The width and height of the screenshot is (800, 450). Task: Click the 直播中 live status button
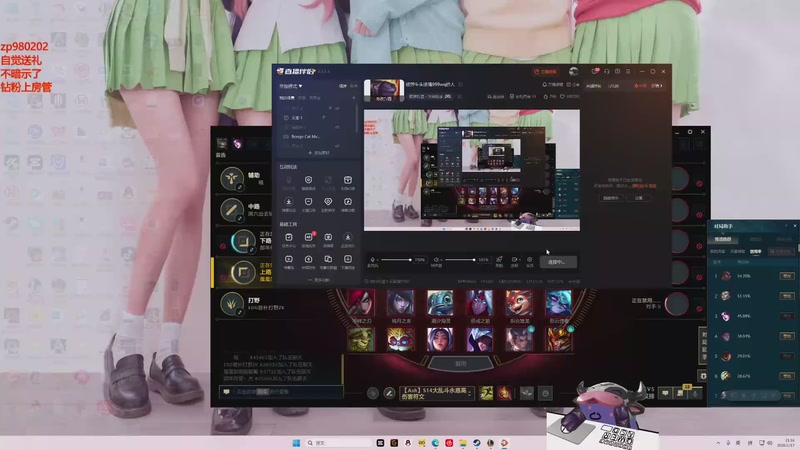point(558,262)
